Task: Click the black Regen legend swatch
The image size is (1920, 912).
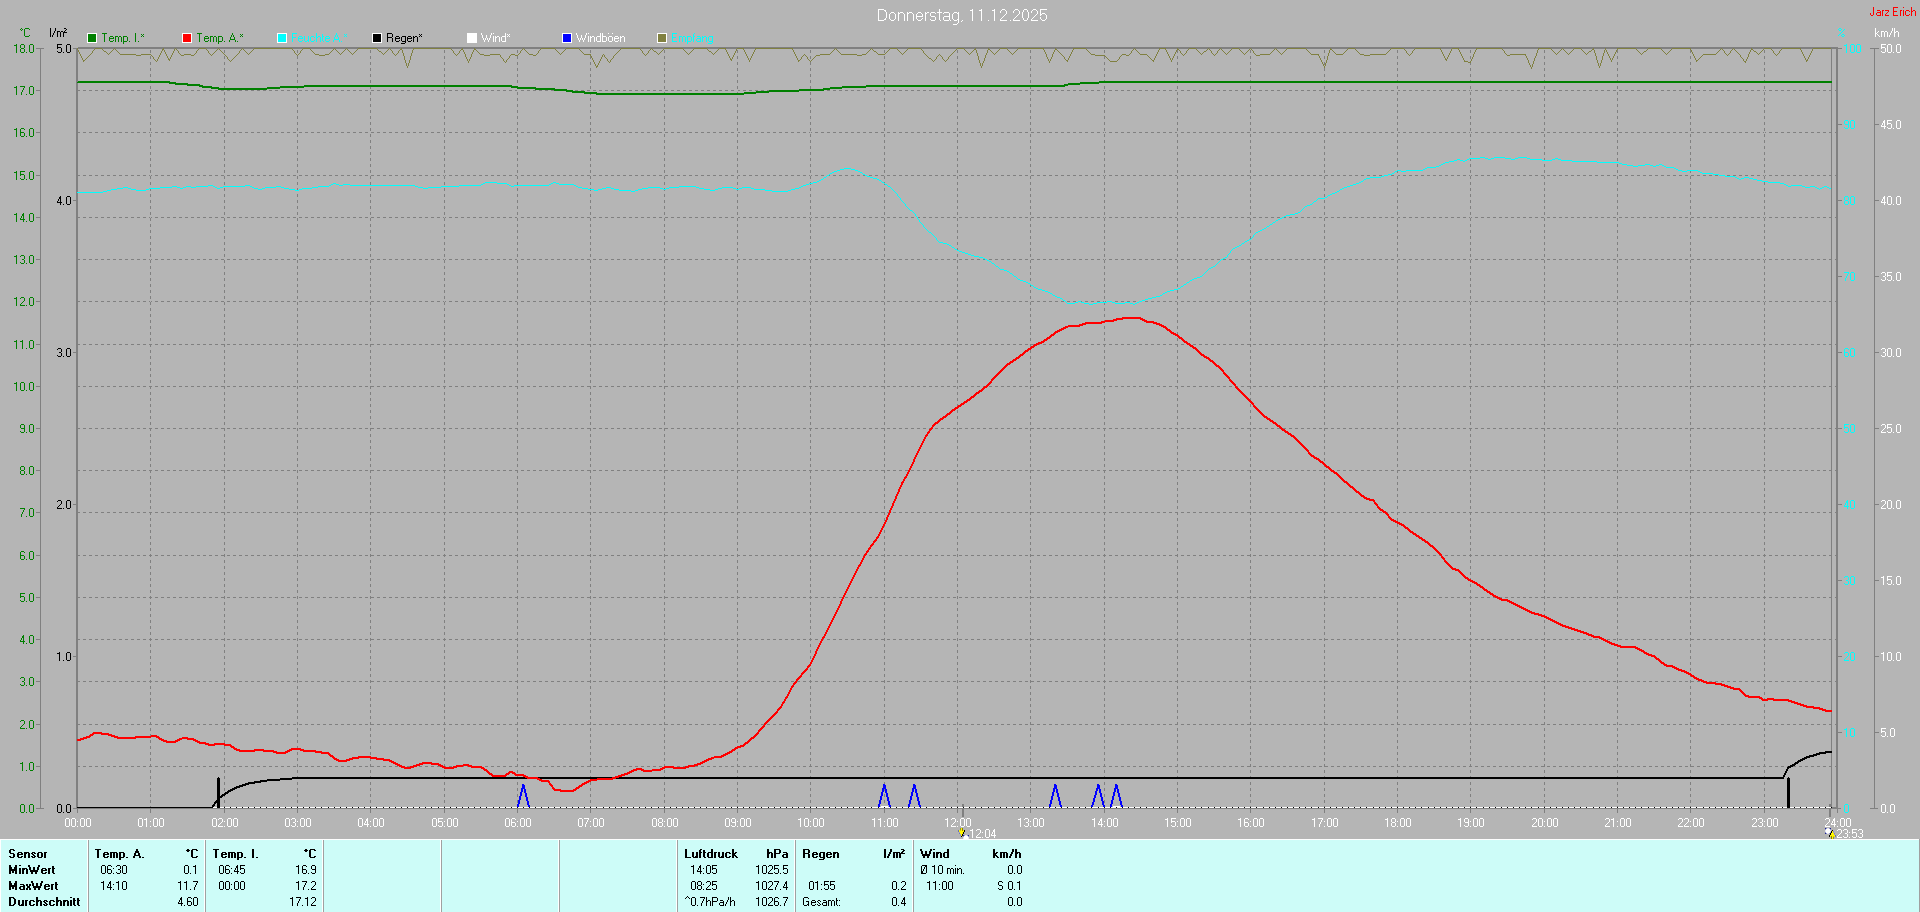Action: (x=377, y=38)
